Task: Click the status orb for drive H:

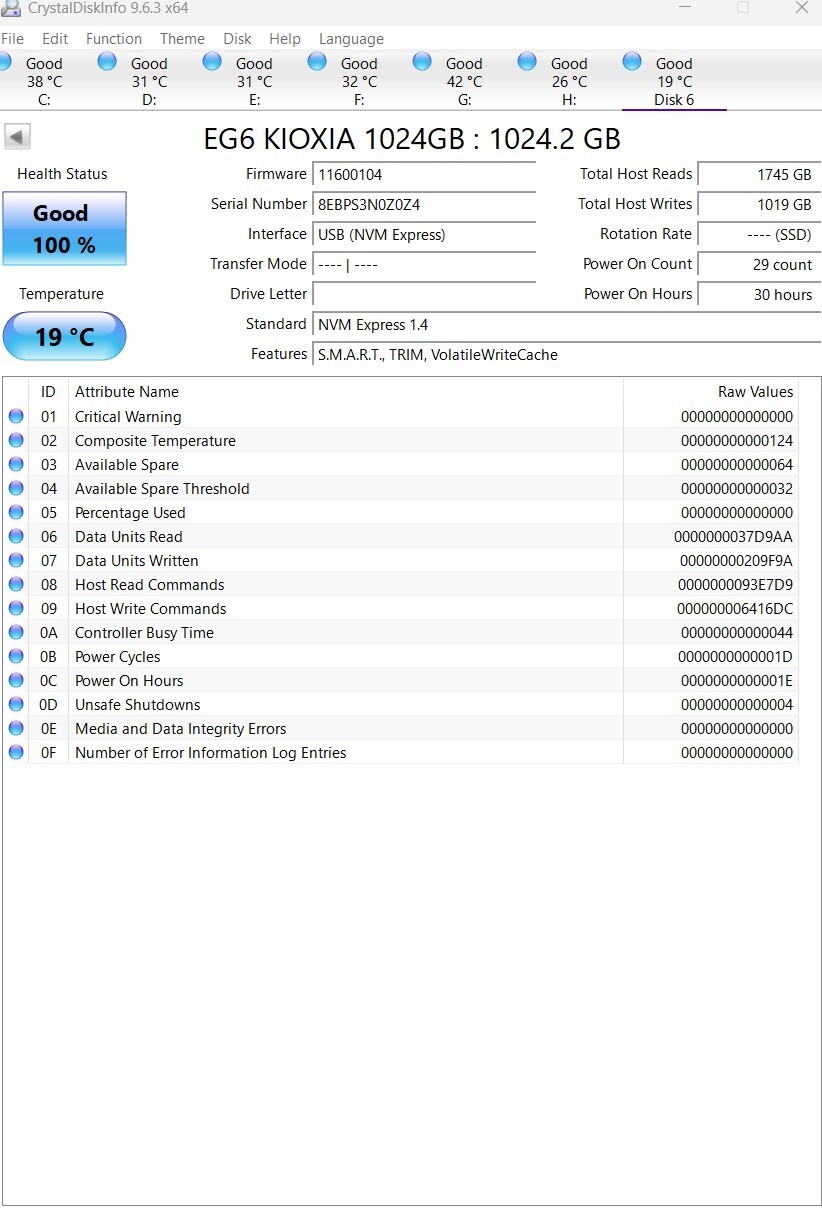Action: tap(527, 62)
